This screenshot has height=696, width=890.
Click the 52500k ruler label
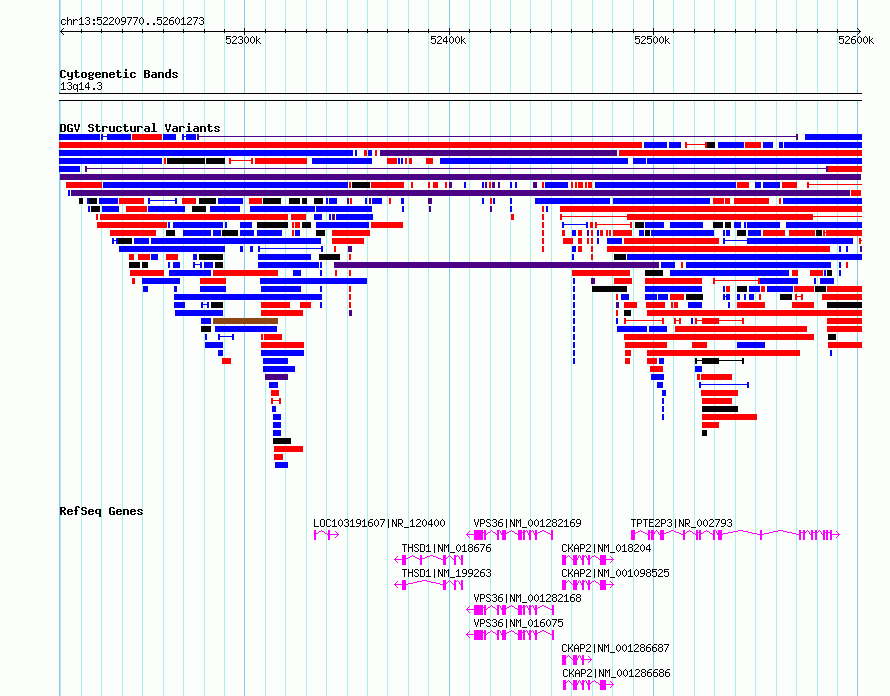652,40
